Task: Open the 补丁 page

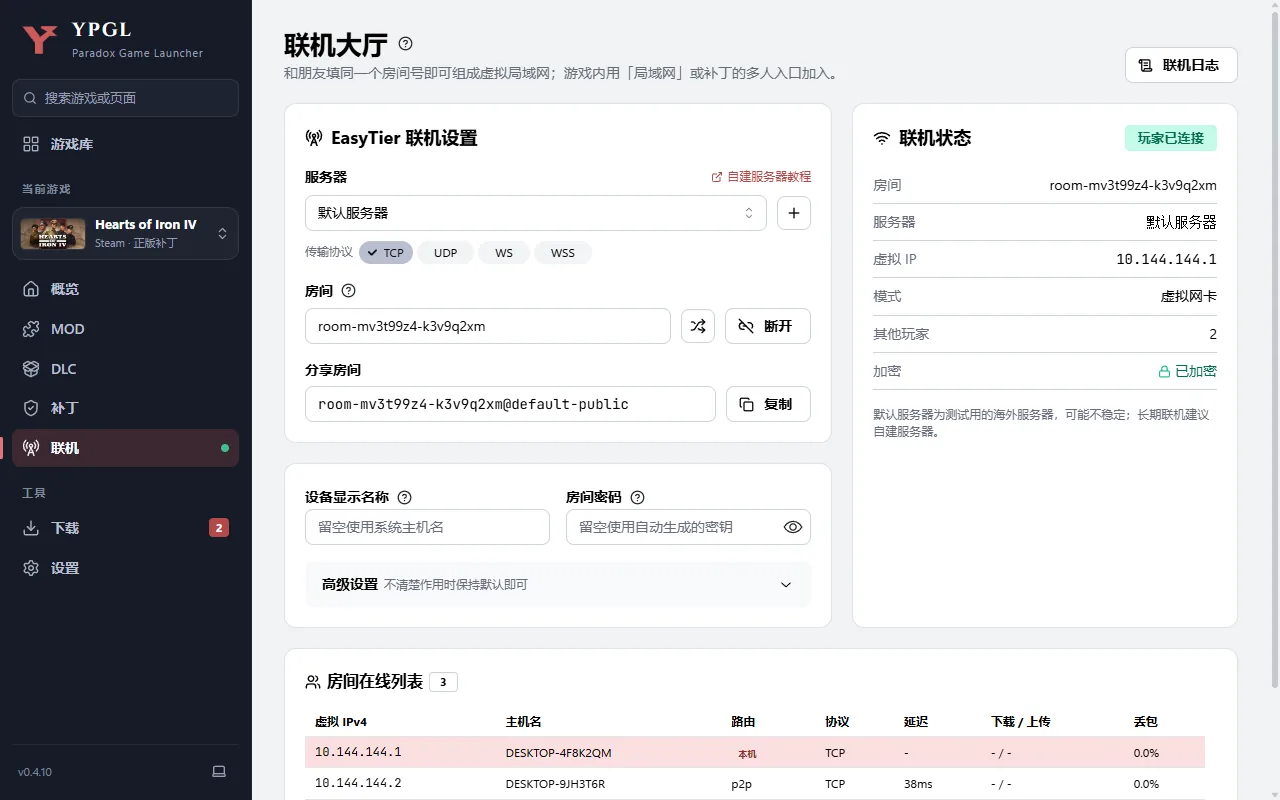Action: tap(125, 408)
